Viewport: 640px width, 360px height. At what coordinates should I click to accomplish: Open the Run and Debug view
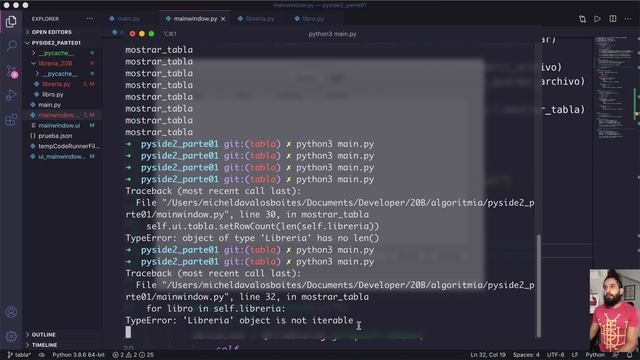click(11, 95)
